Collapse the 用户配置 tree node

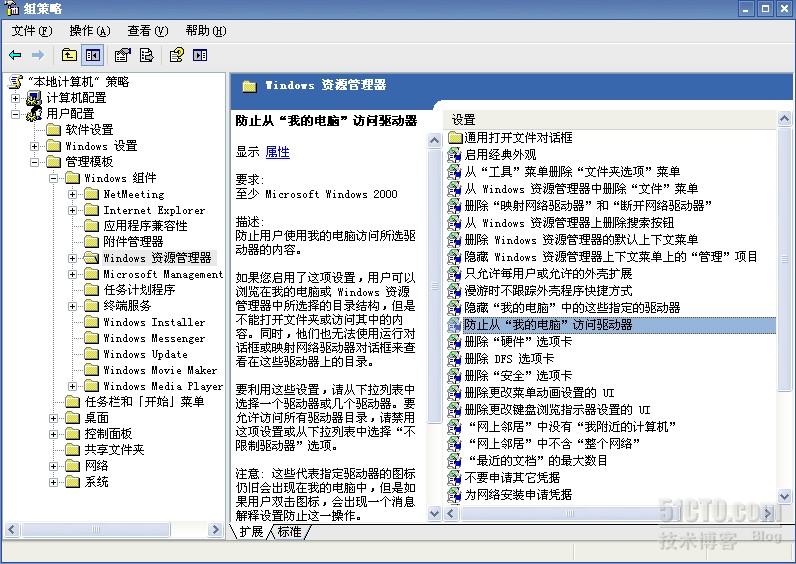tap(16, 114)
